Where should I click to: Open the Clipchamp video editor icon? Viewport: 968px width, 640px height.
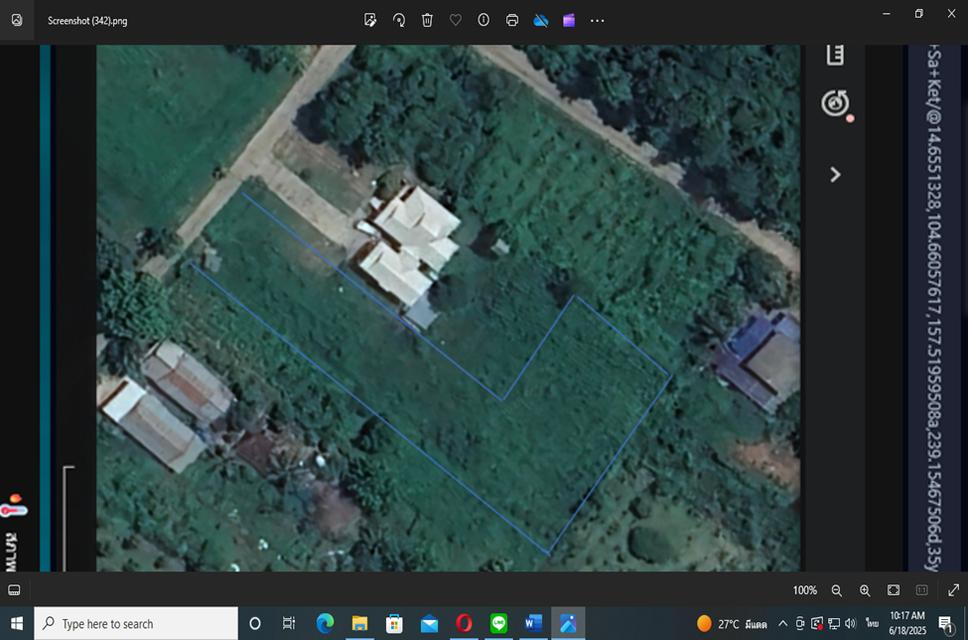tap(569, 20)
